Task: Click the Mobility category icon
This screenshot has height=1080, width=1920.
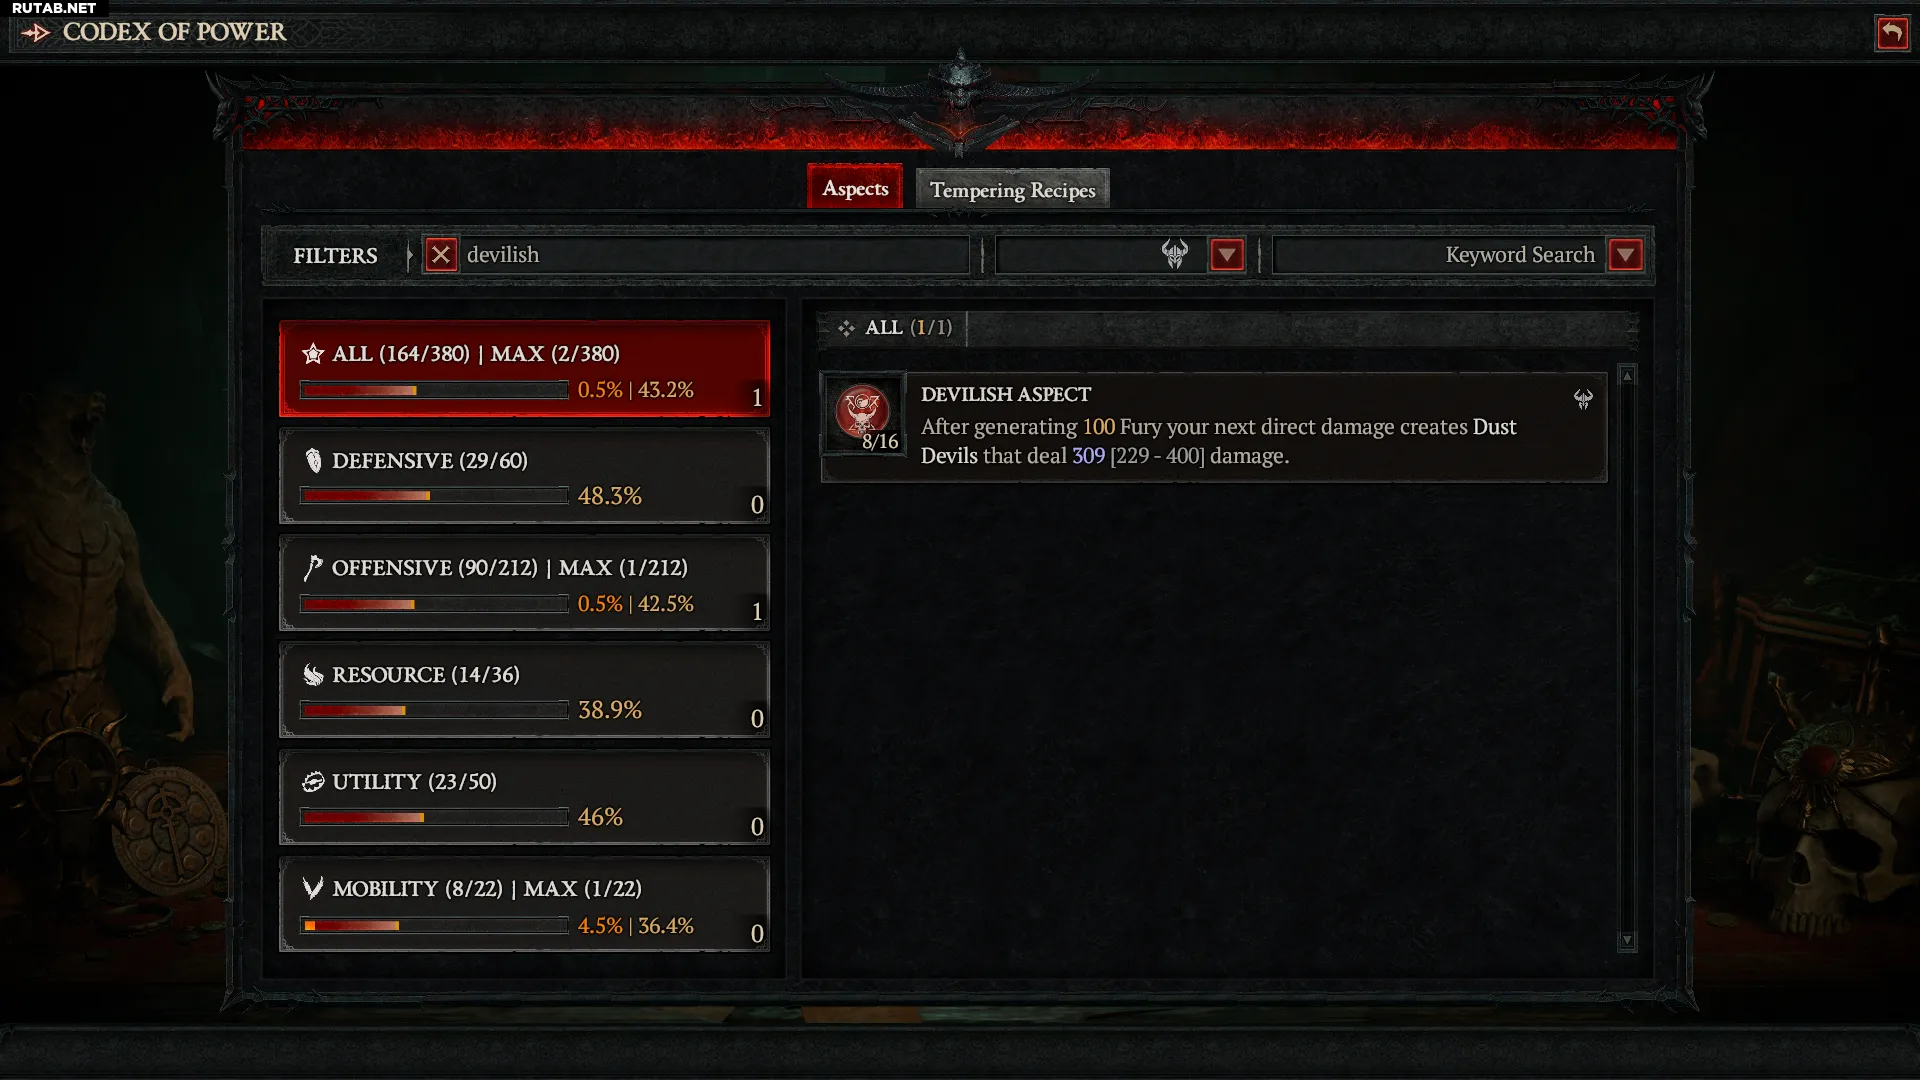Action: [313, 888]
